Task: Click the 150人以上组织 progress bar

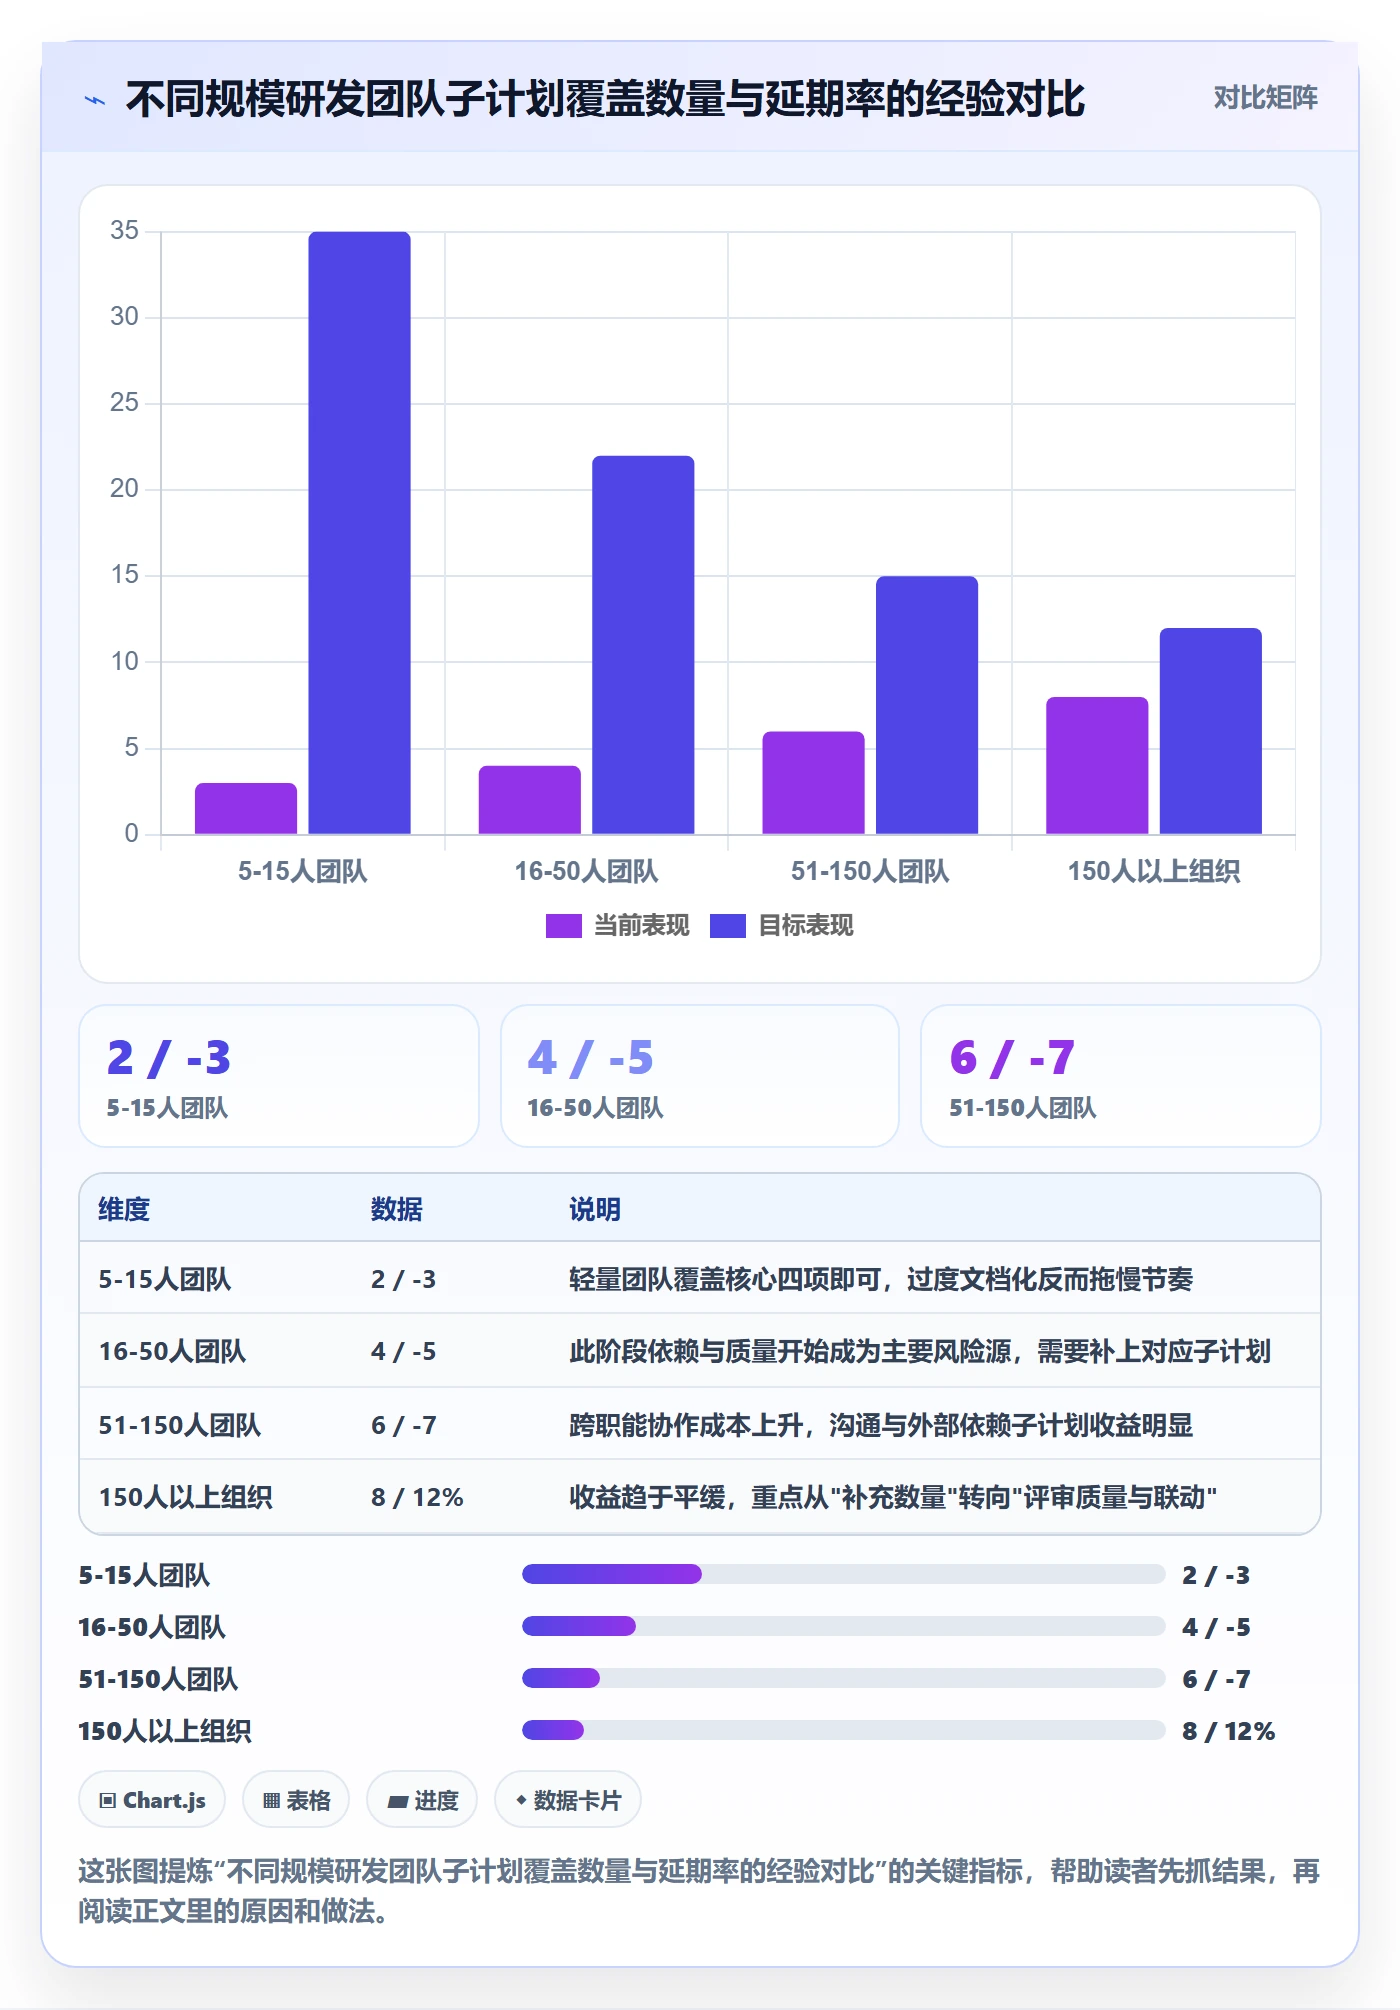Action: pyautogui.click(x=844, y=1730)
